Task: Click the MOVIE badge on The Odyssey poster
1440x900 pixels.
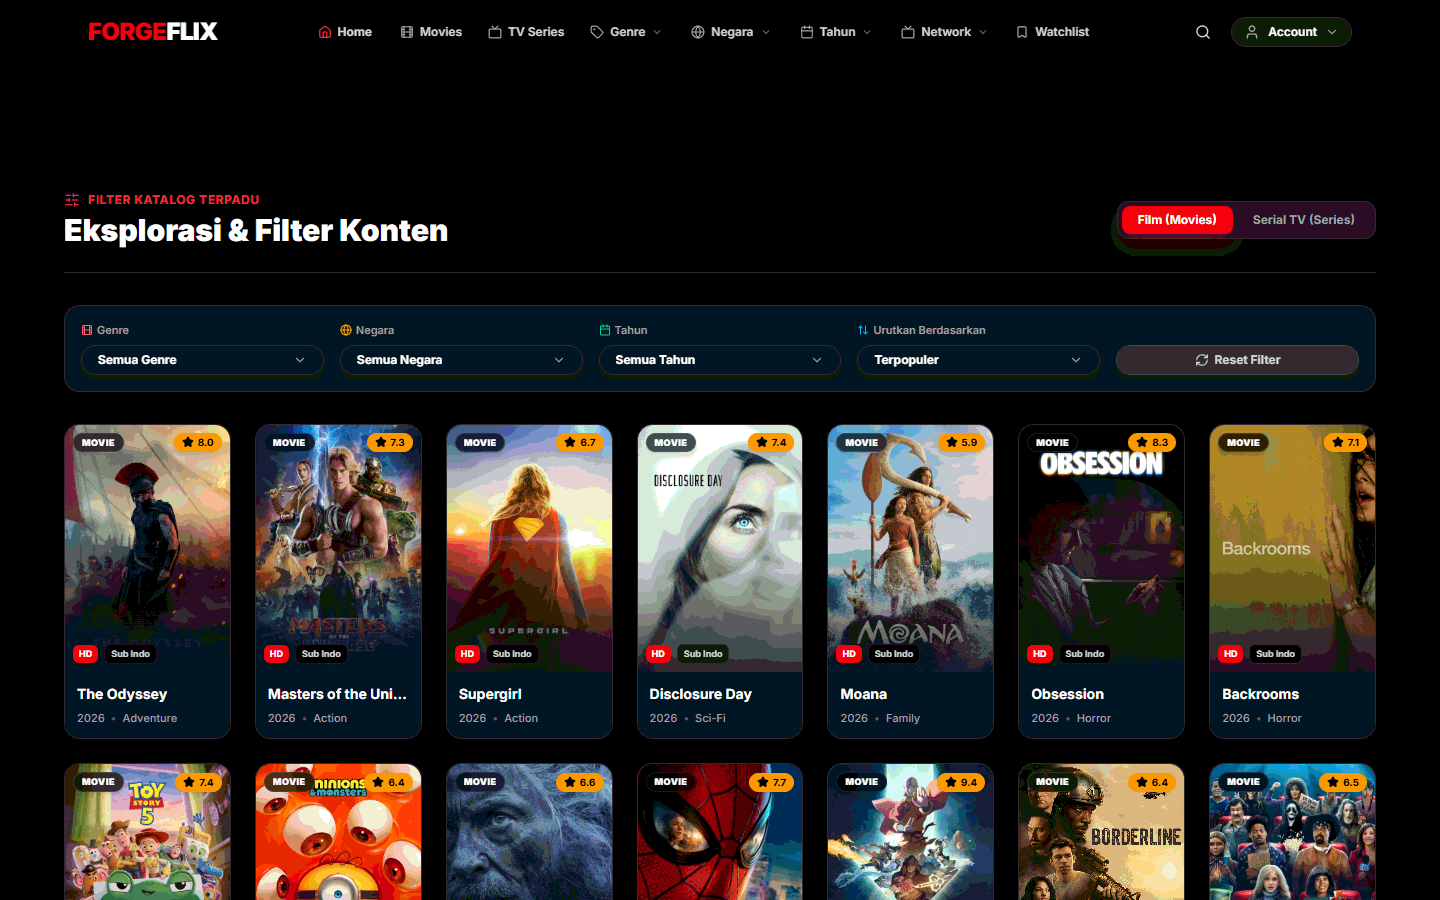Action: (98, 442)
